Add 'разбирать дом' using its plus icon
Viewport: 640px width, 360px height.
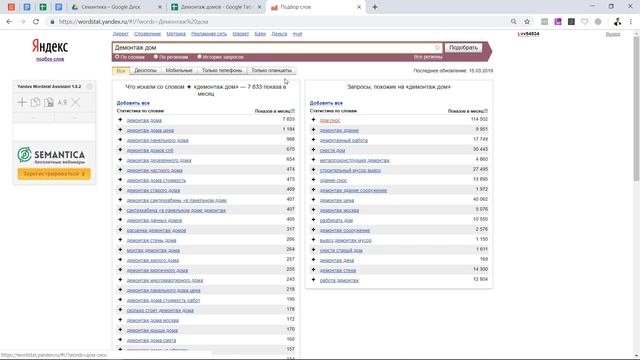pos(313,220)
